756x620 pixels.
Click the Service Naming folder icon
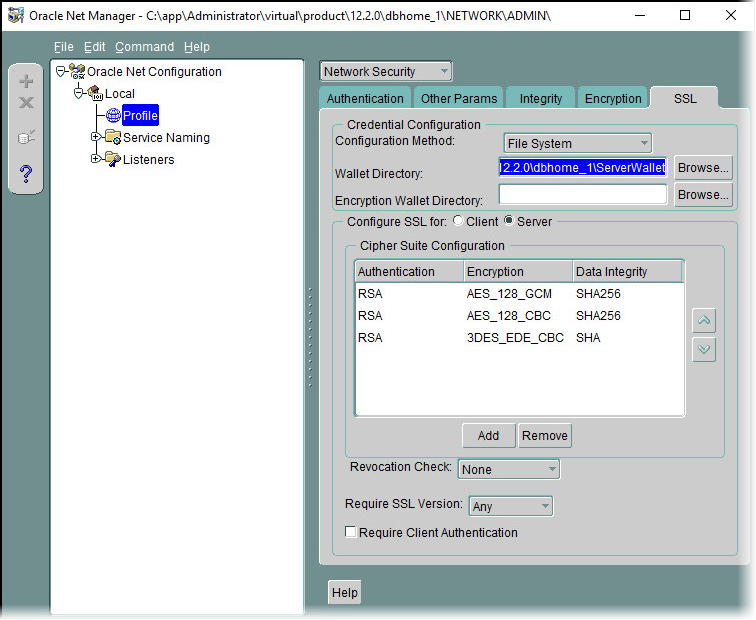tap(113, 137)
